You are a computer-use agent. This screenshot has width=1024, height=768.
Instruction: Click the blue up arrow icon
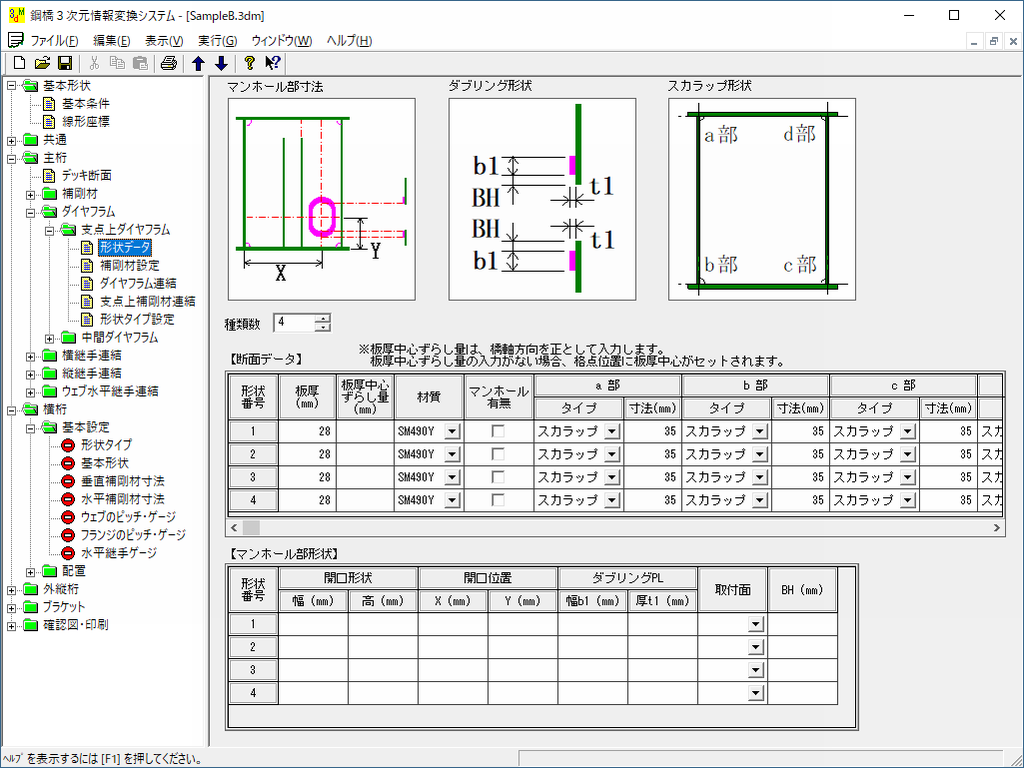coord(199,63)
